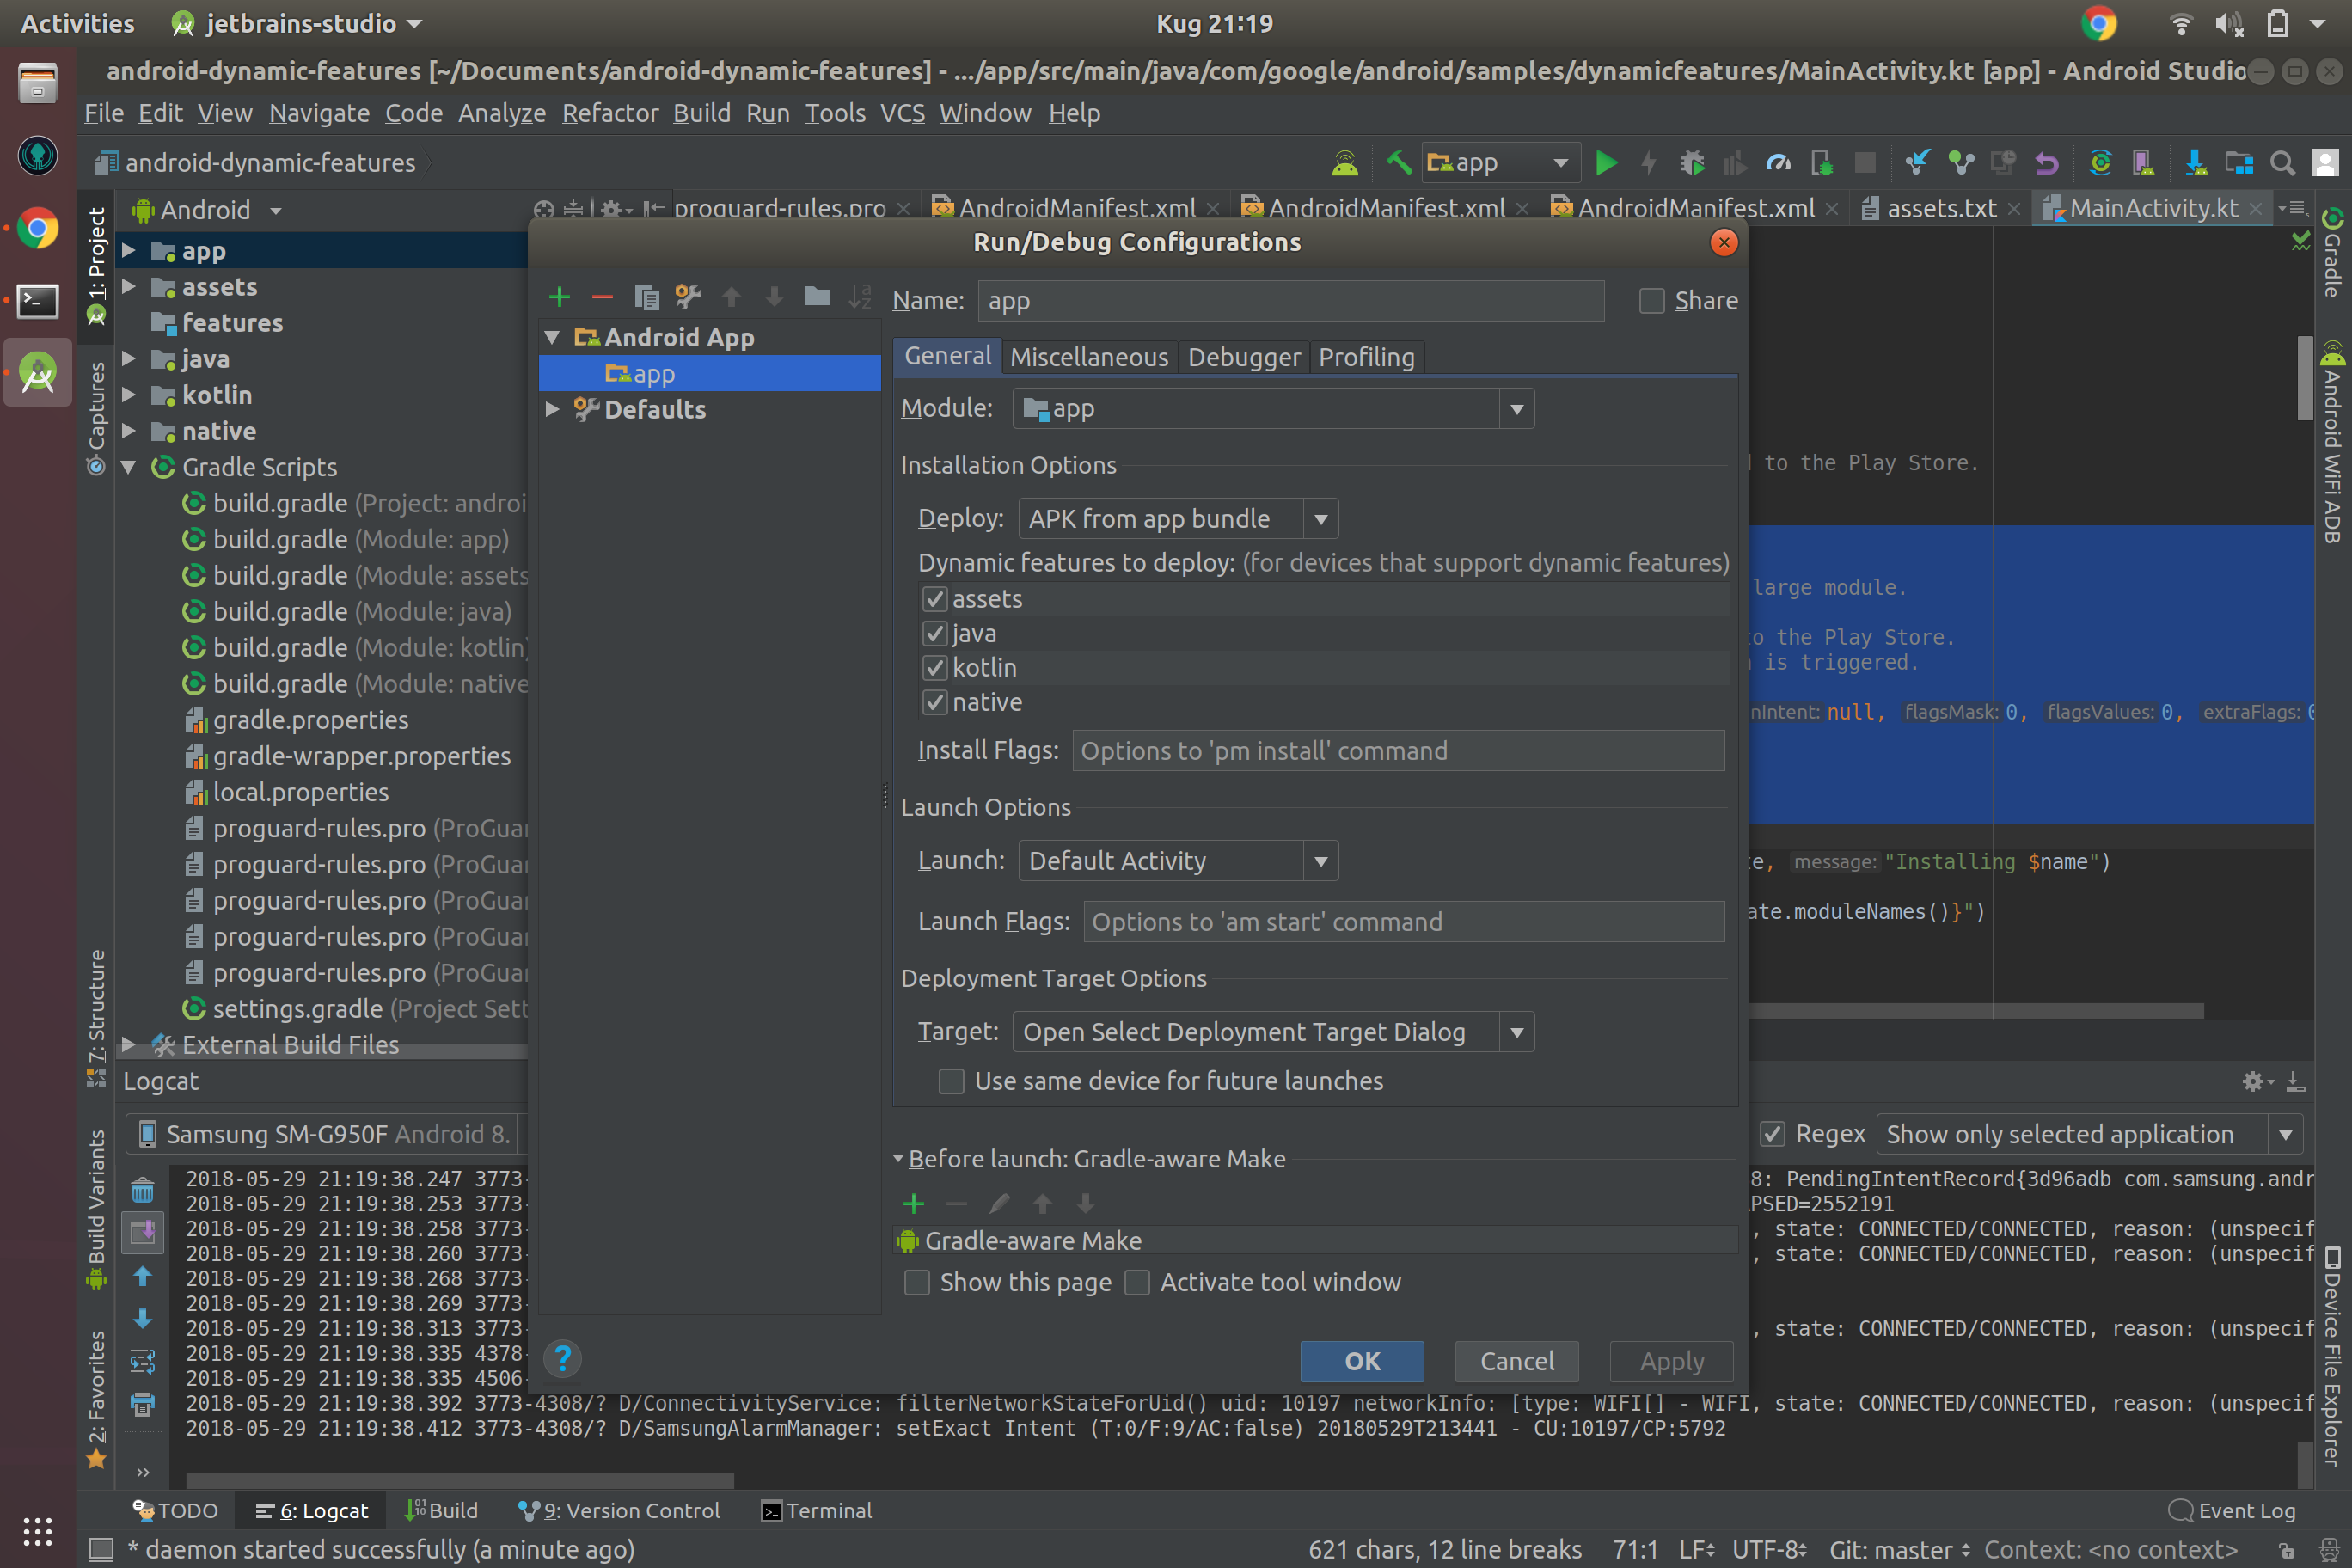Open the Deploy dropdown showing APK from app bundle

[1320, 518]
